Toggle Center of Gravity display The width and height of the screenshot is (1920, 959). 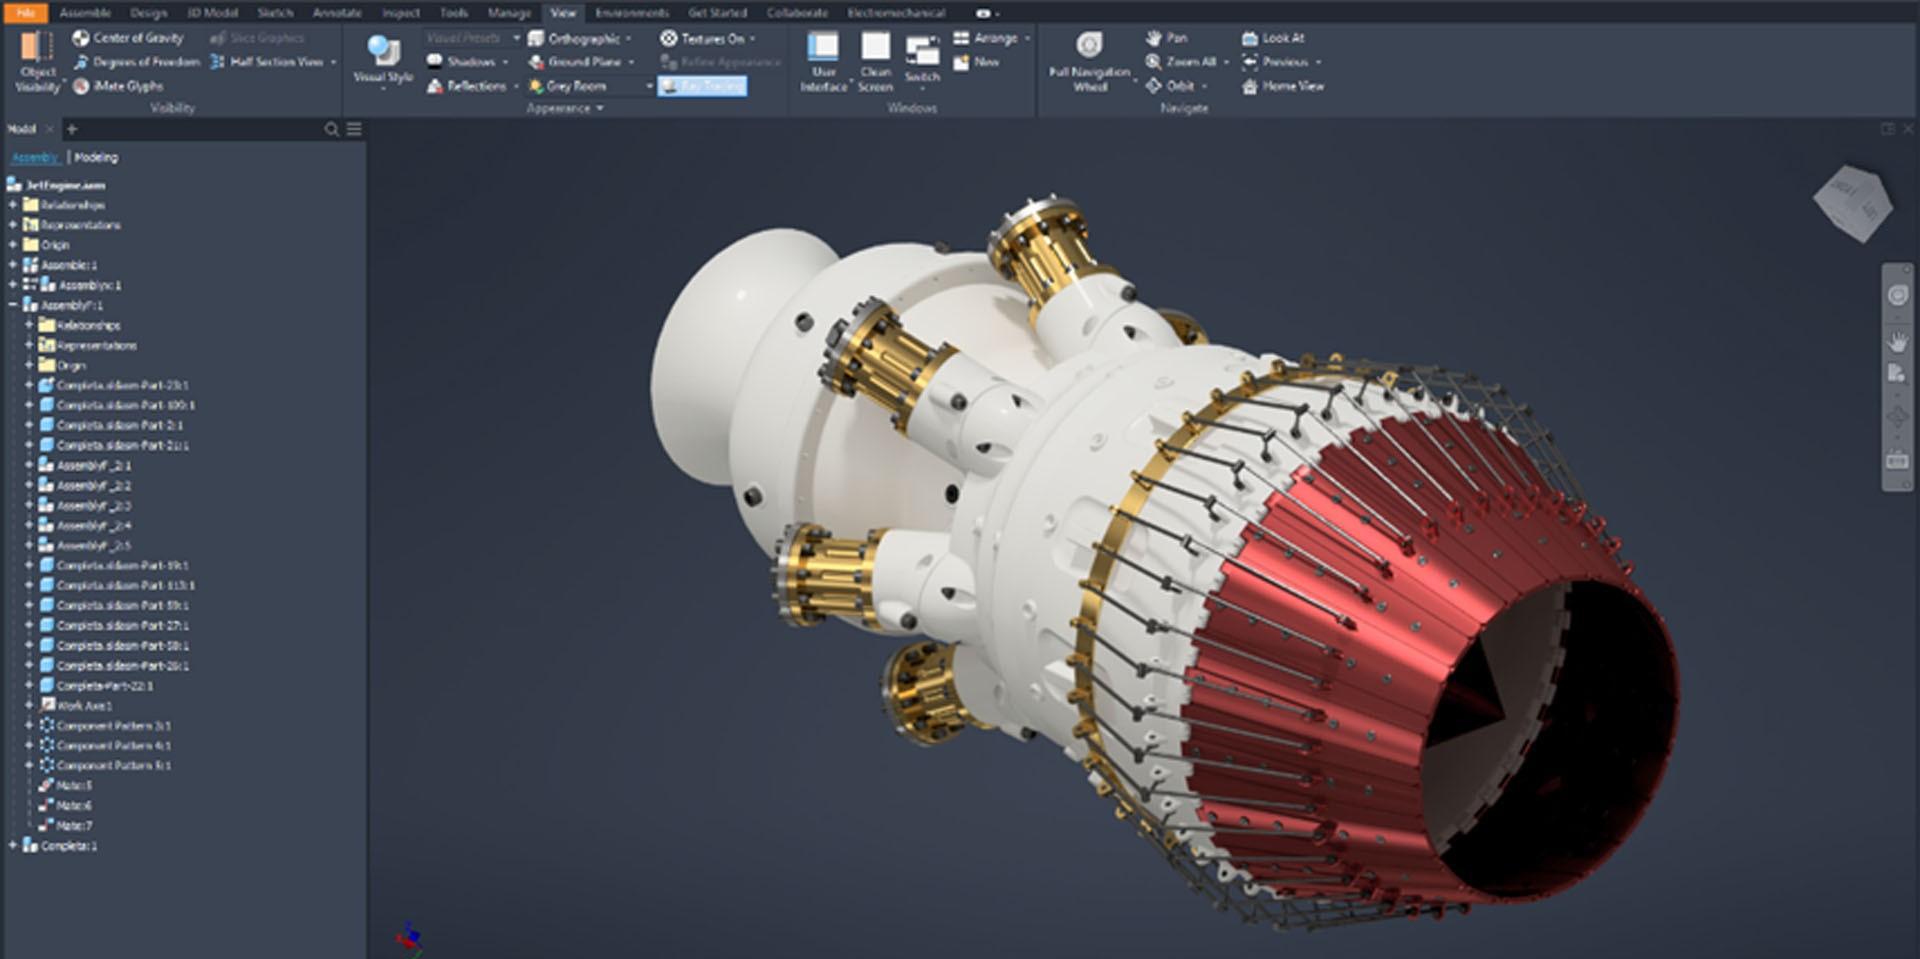click(127, 38)
